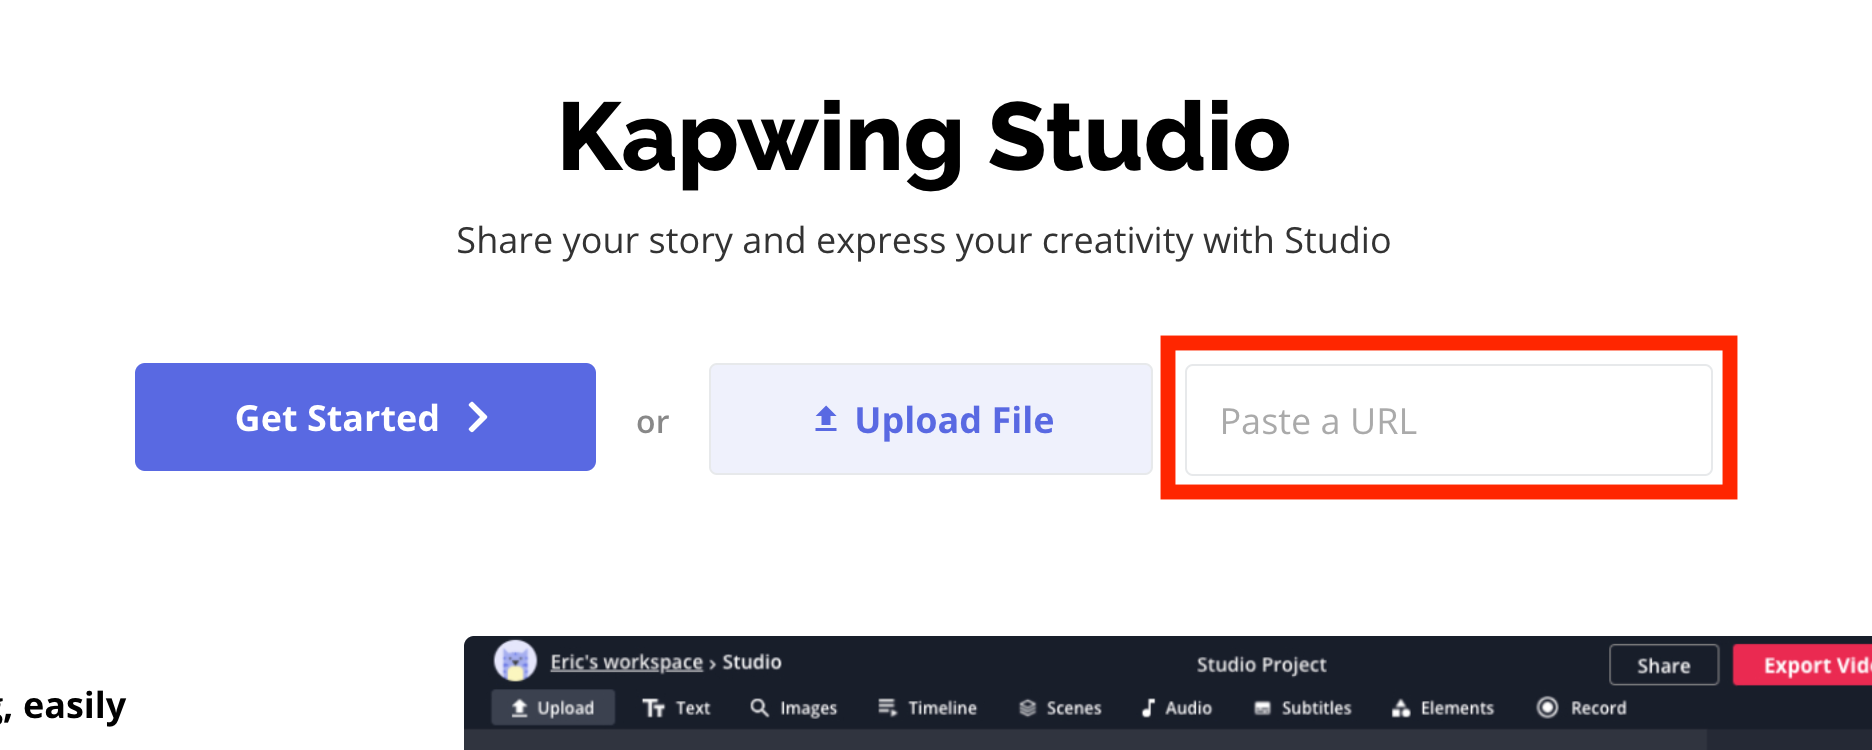Click the Get Started chevron arrow
This screenshot has height=750, width=1872.
[x=479, y=417]
